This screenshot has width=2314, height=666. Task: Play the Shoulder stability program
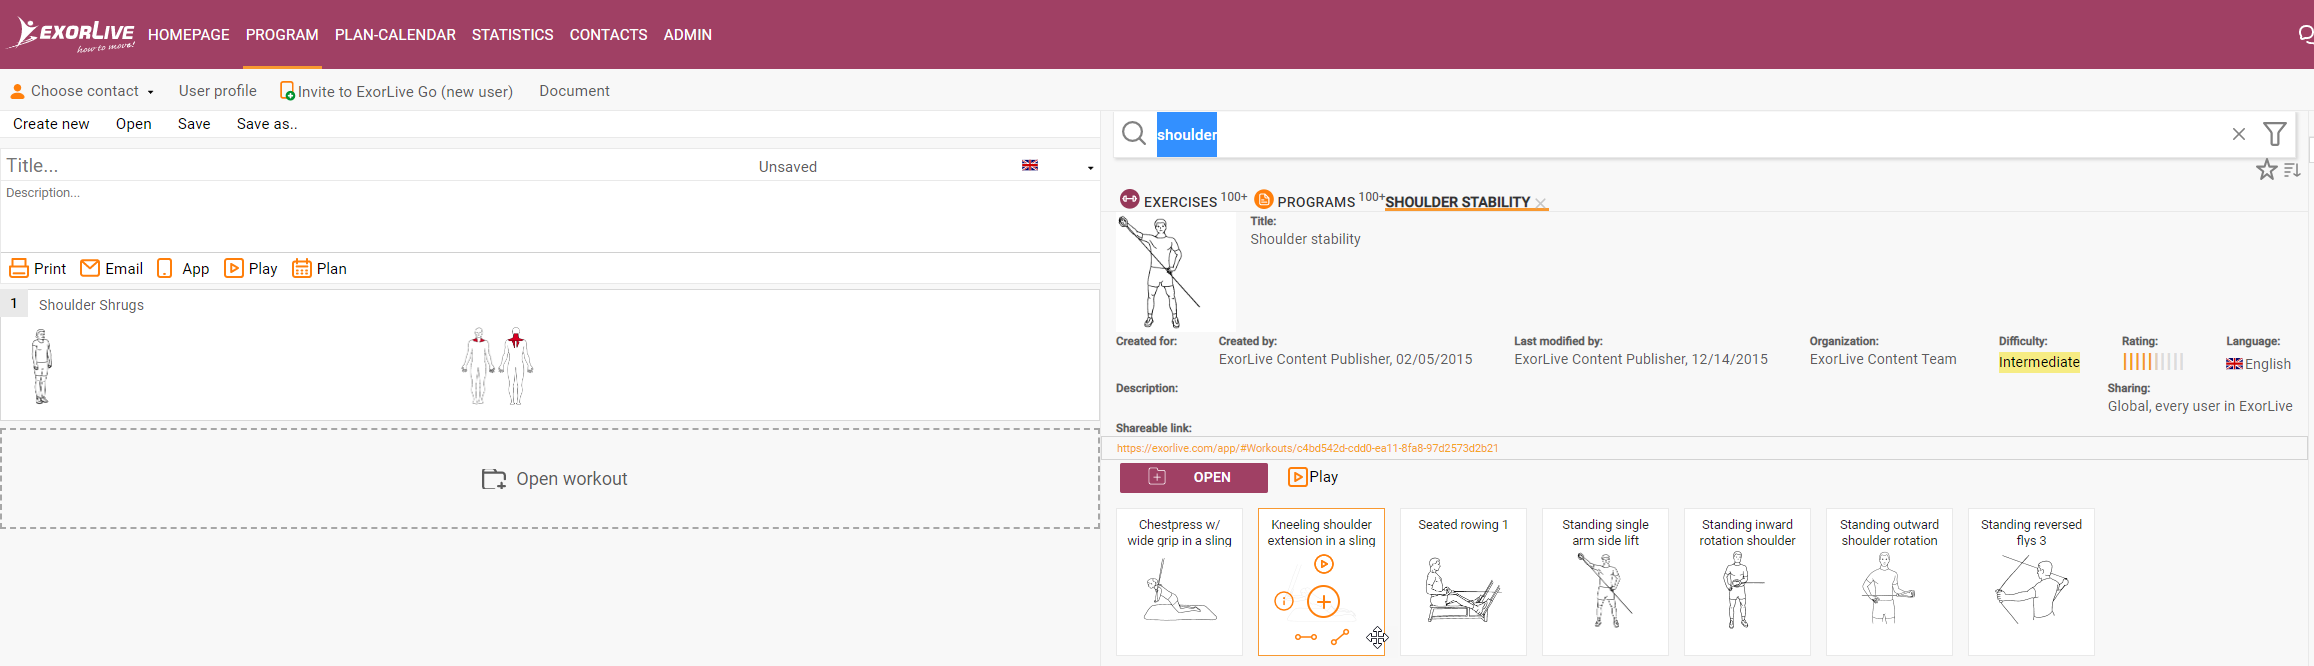click(1313, 477)
